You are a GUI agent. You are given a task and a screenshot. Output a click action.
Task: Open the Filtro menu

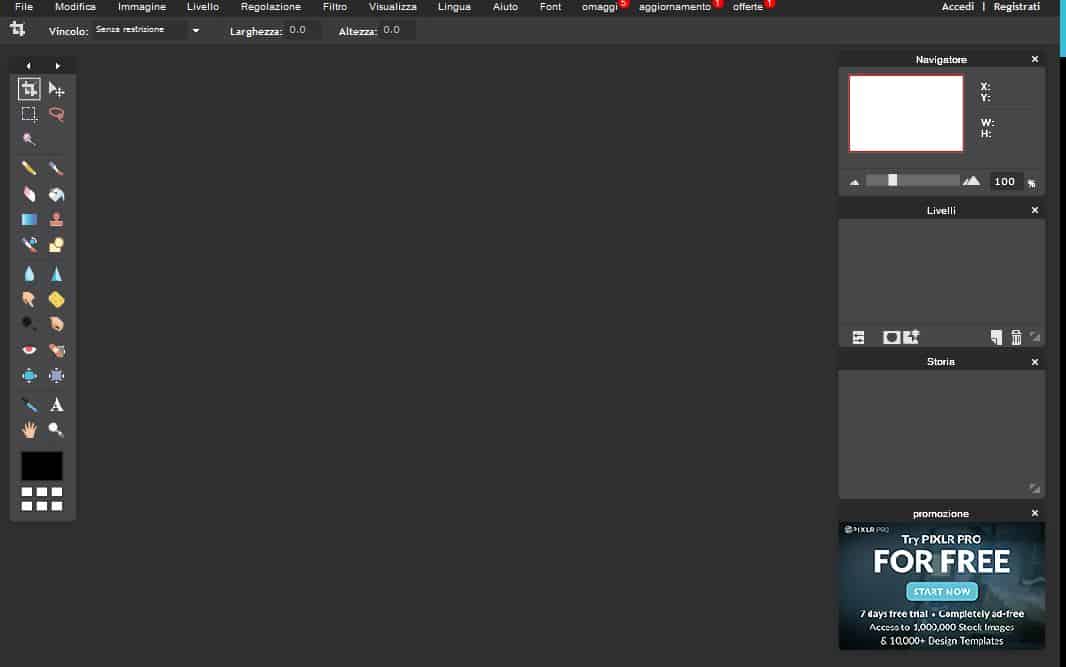pos(334,6)
